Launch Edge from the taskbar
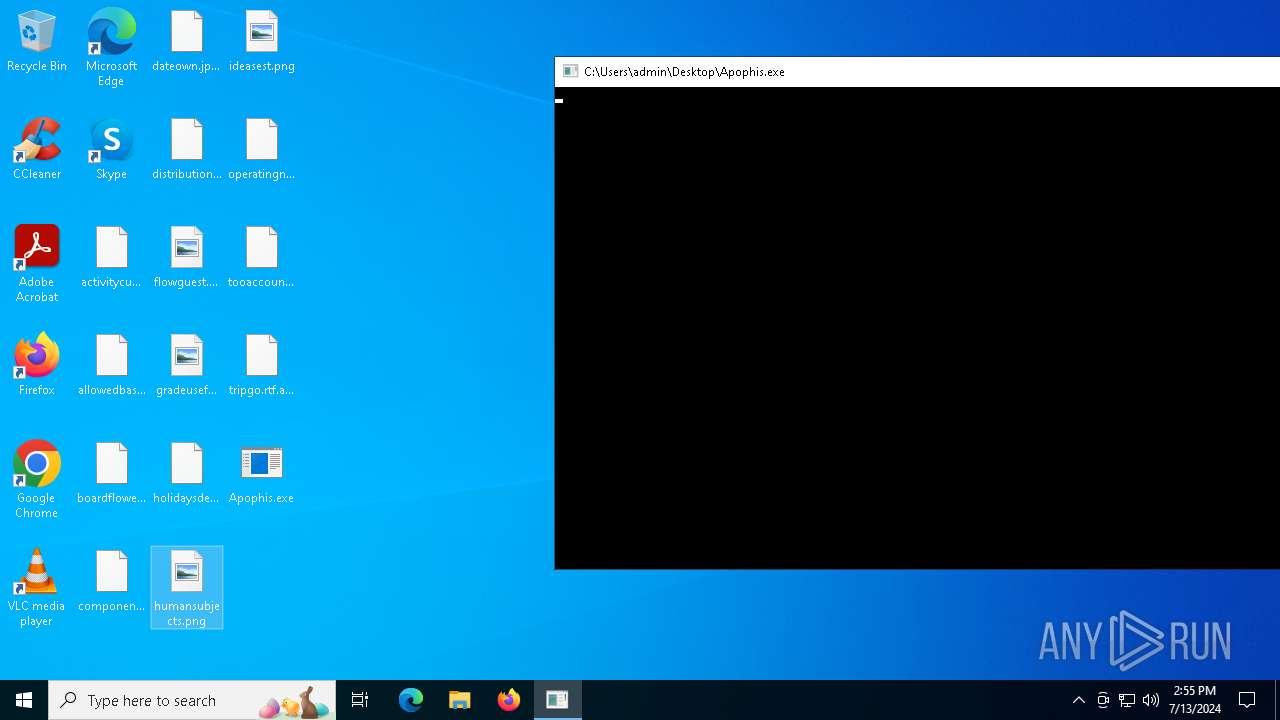 point(411,700)
